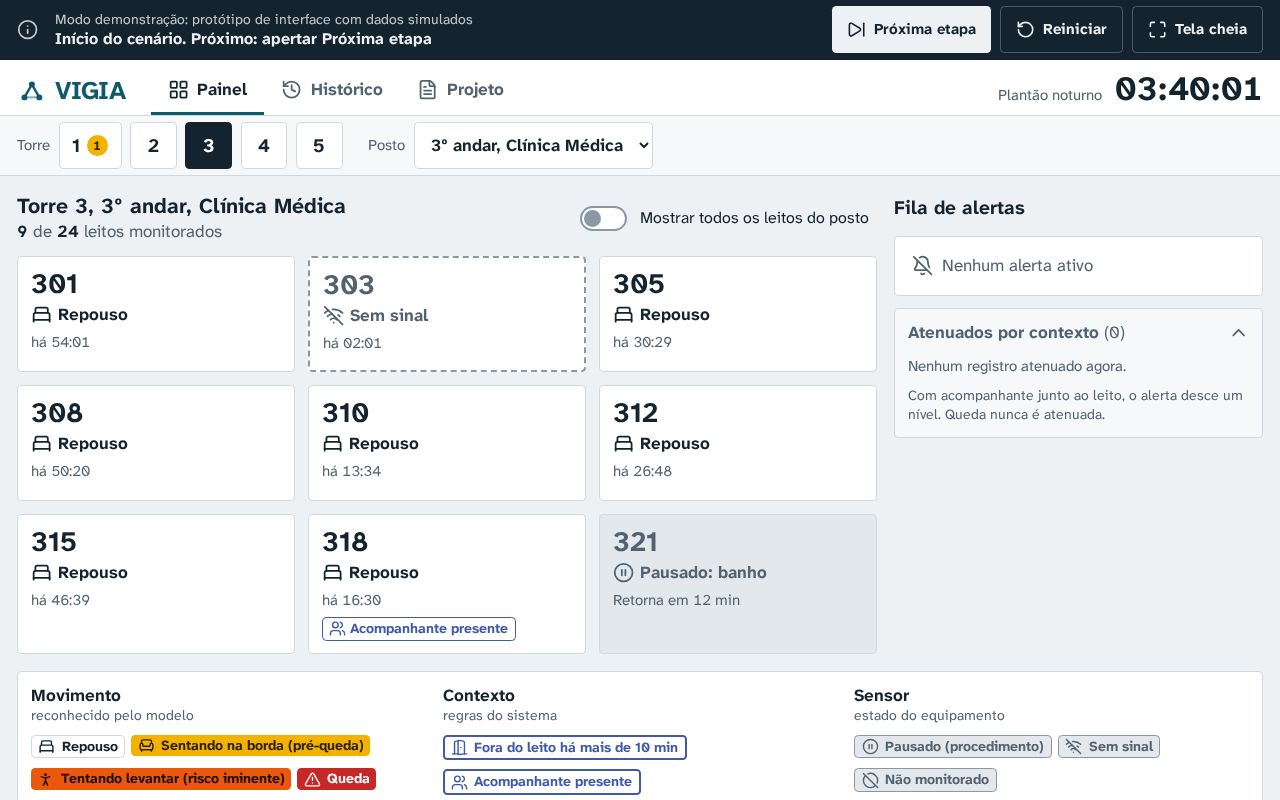The image size is (1280, 800).
Task: Open the Histórico tab
Action: point(332,90)
